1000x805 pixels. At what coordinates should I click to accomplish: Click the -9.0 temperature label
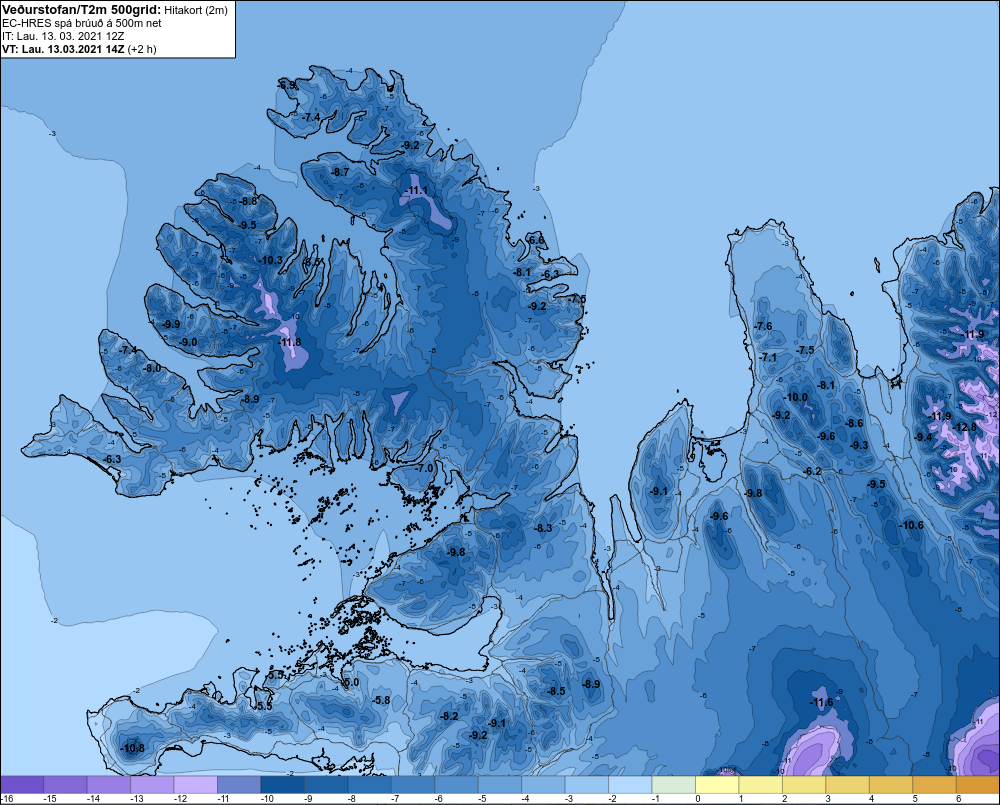point(188,343)
